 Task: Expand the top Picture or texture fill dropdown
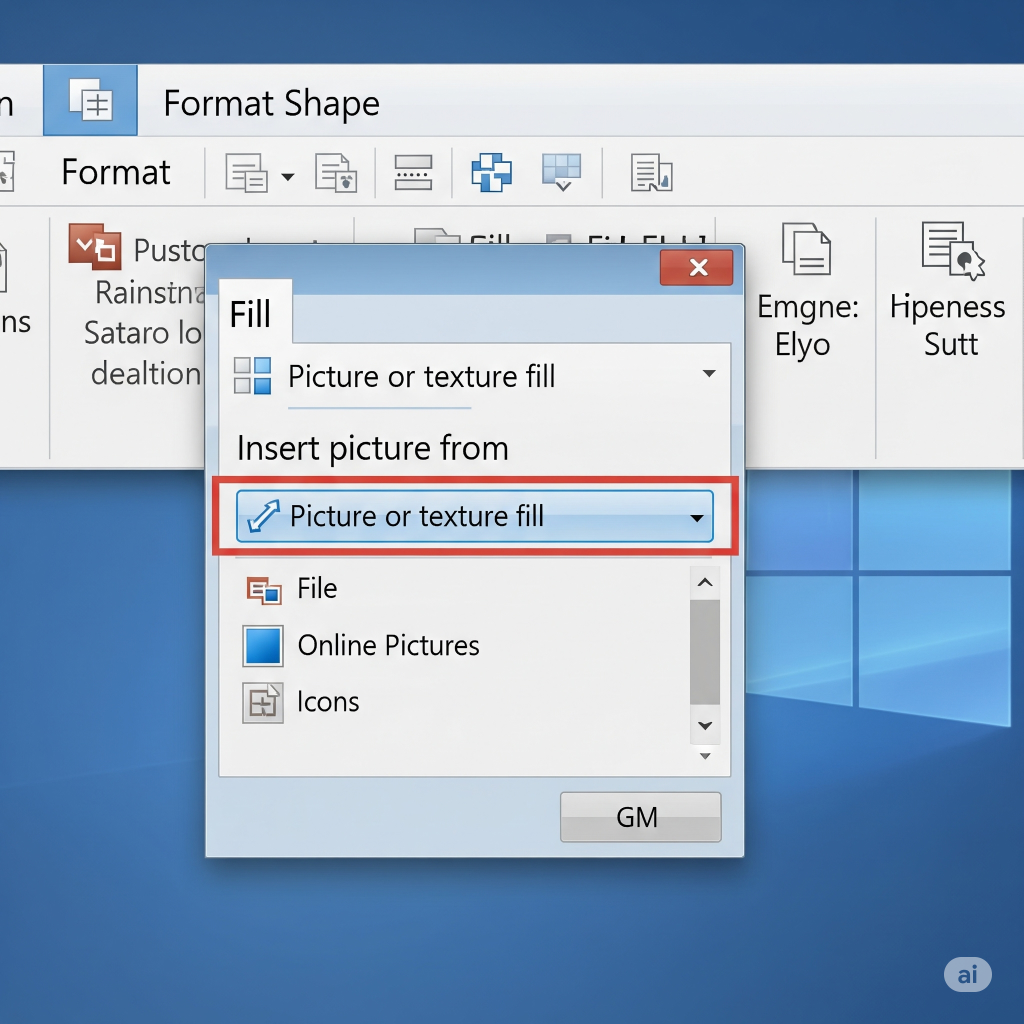[x=708, y=375]
